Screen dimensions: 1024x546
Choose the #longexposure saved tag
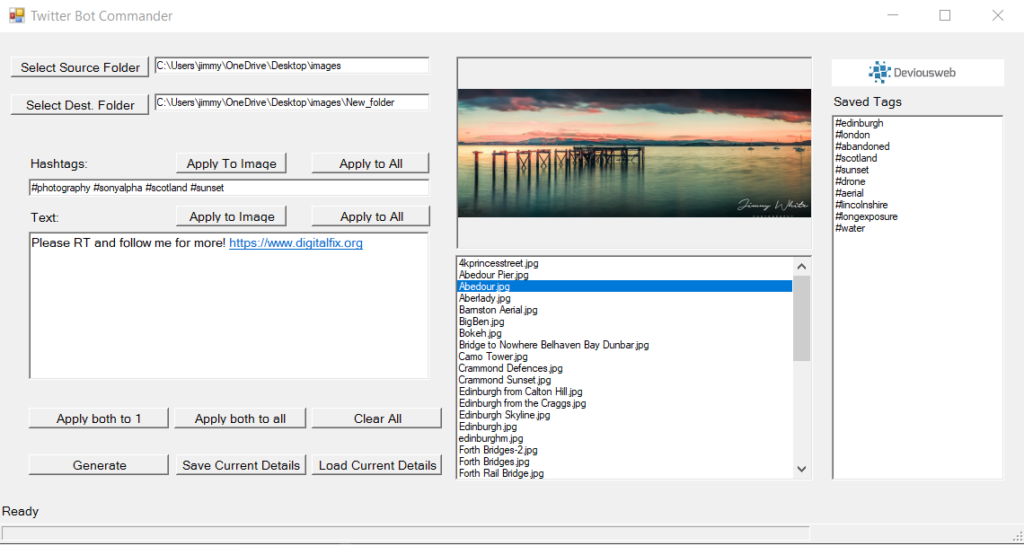[x=866, y=216]
